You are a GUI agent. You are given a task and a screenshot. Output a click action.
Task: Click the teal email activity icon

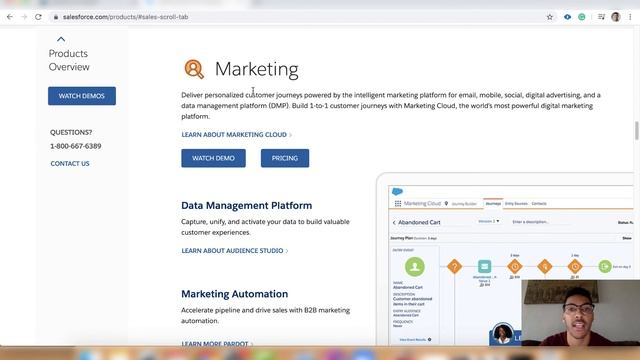click(484, 267)
